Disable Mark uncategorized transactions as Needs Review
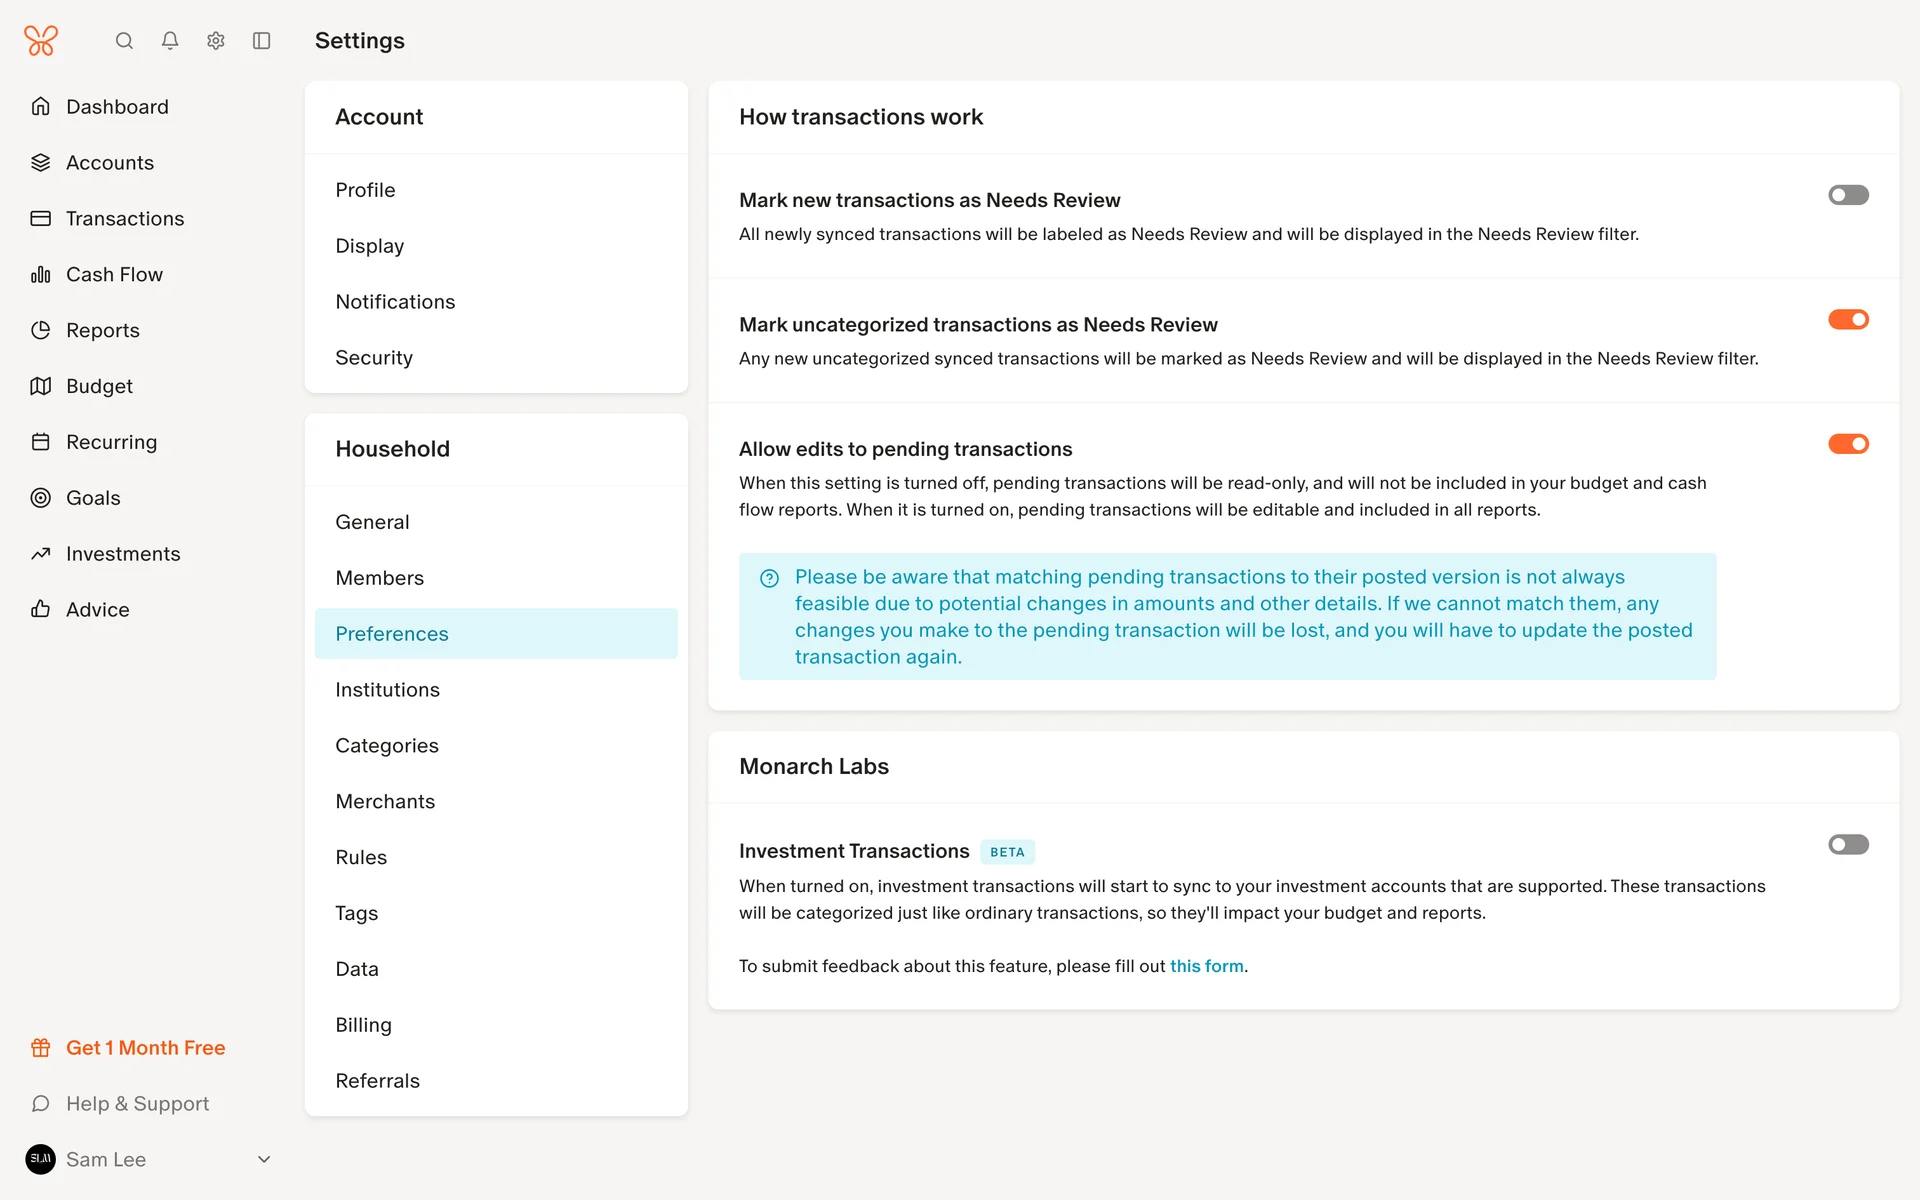 (1848, 320)
